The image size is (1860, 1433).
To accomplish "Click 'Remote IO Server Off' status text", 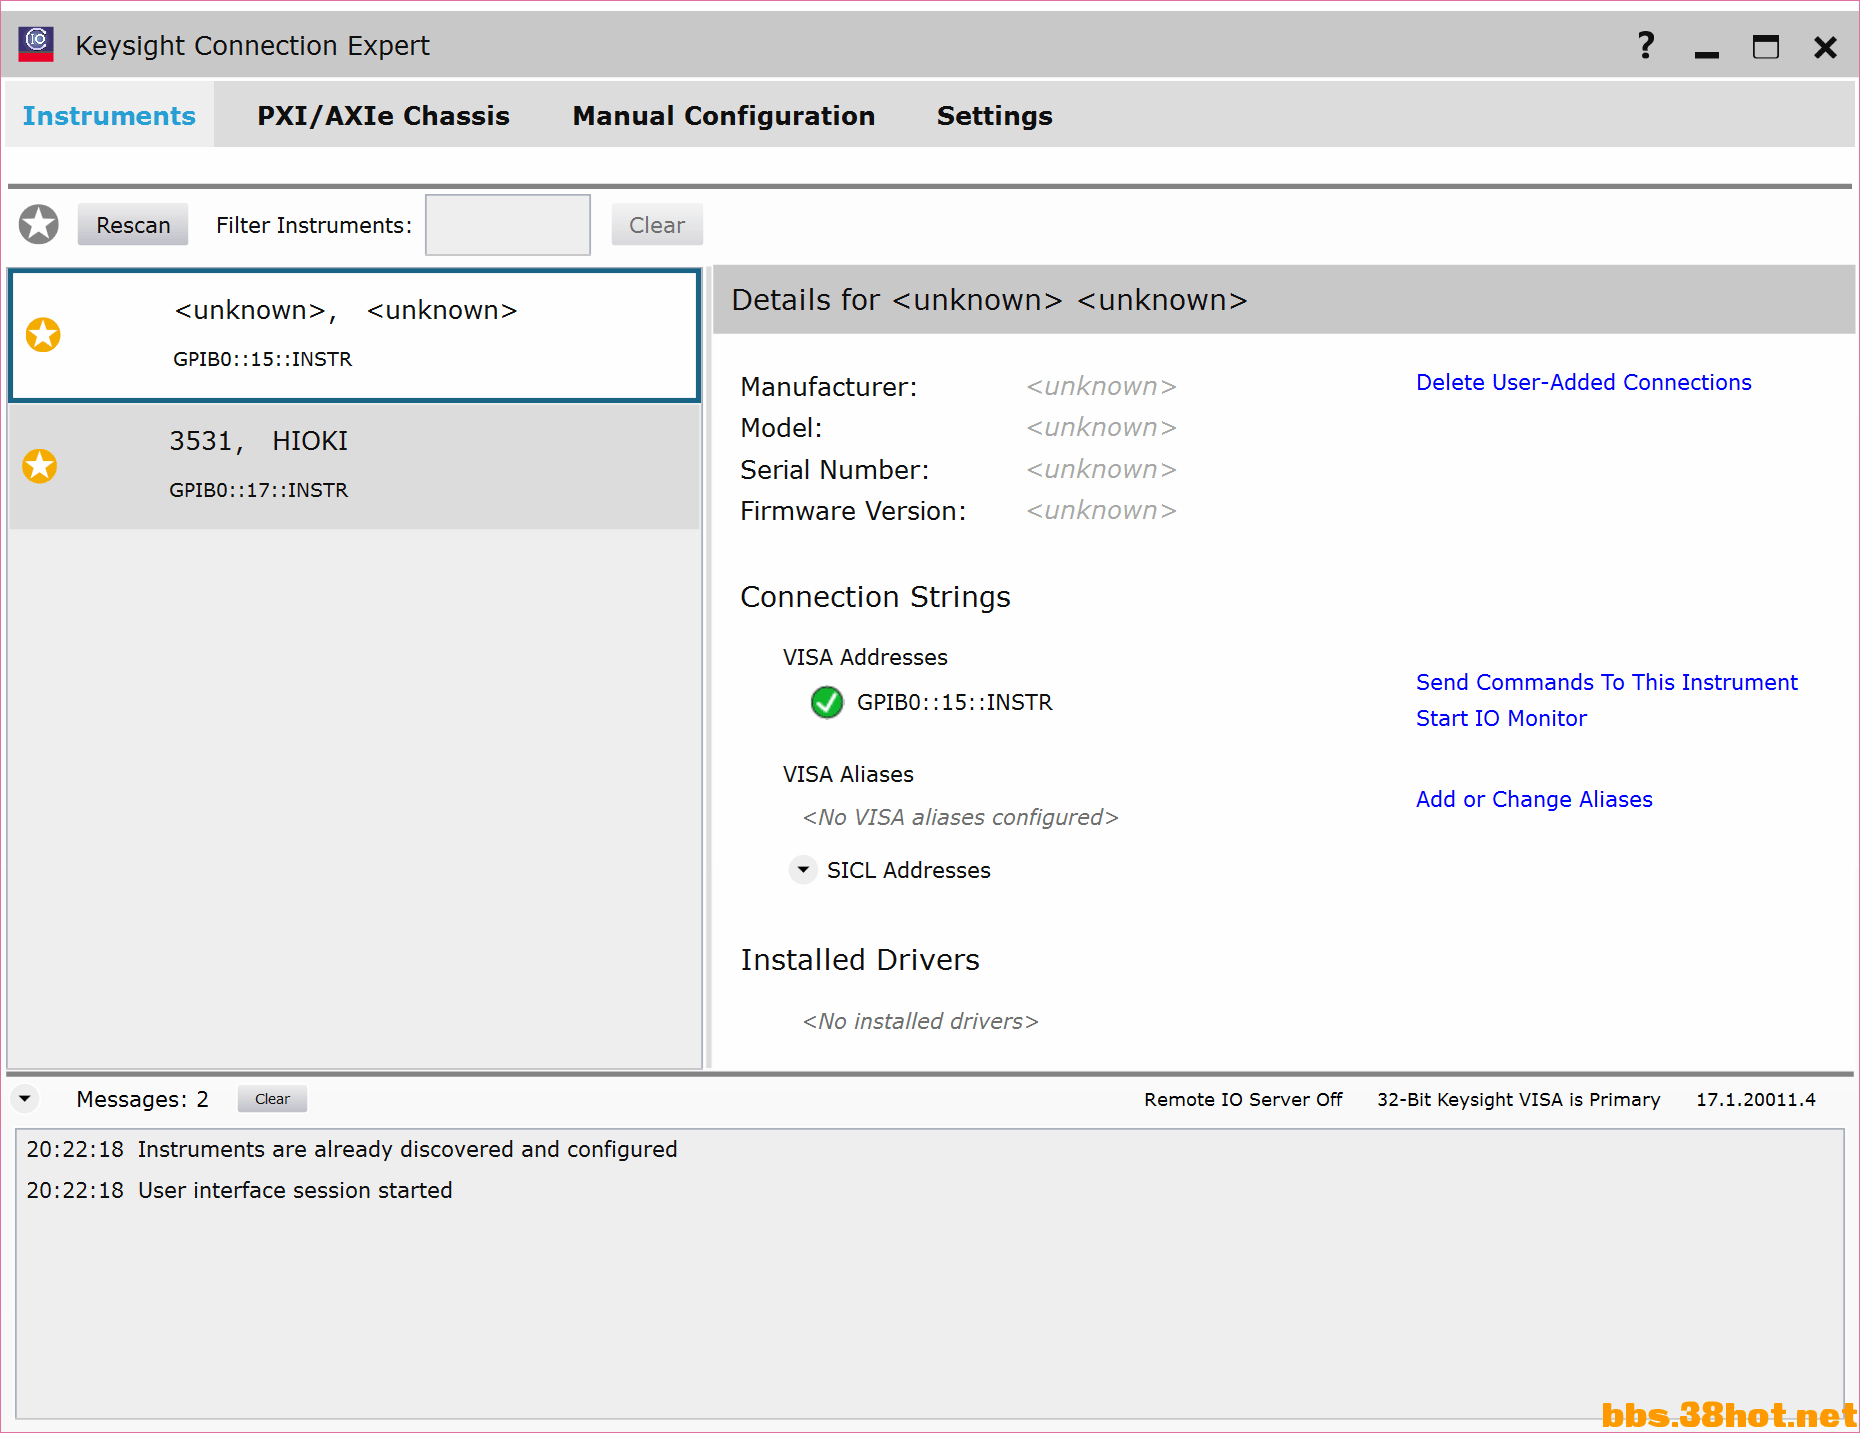I will 1243,1099.
